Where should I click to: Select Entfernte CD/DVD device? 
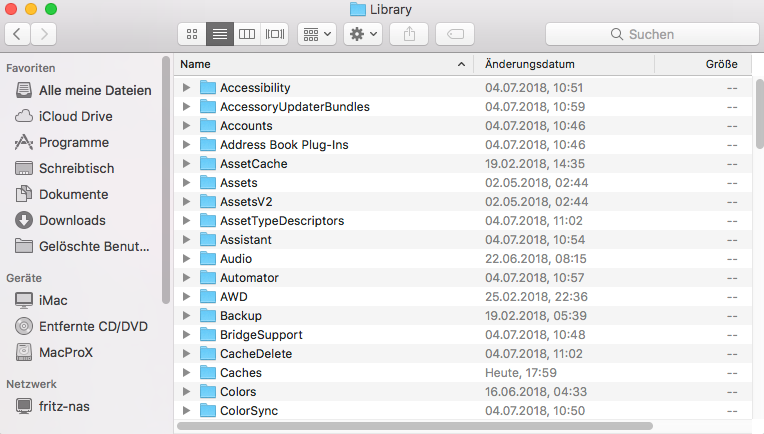81,326
